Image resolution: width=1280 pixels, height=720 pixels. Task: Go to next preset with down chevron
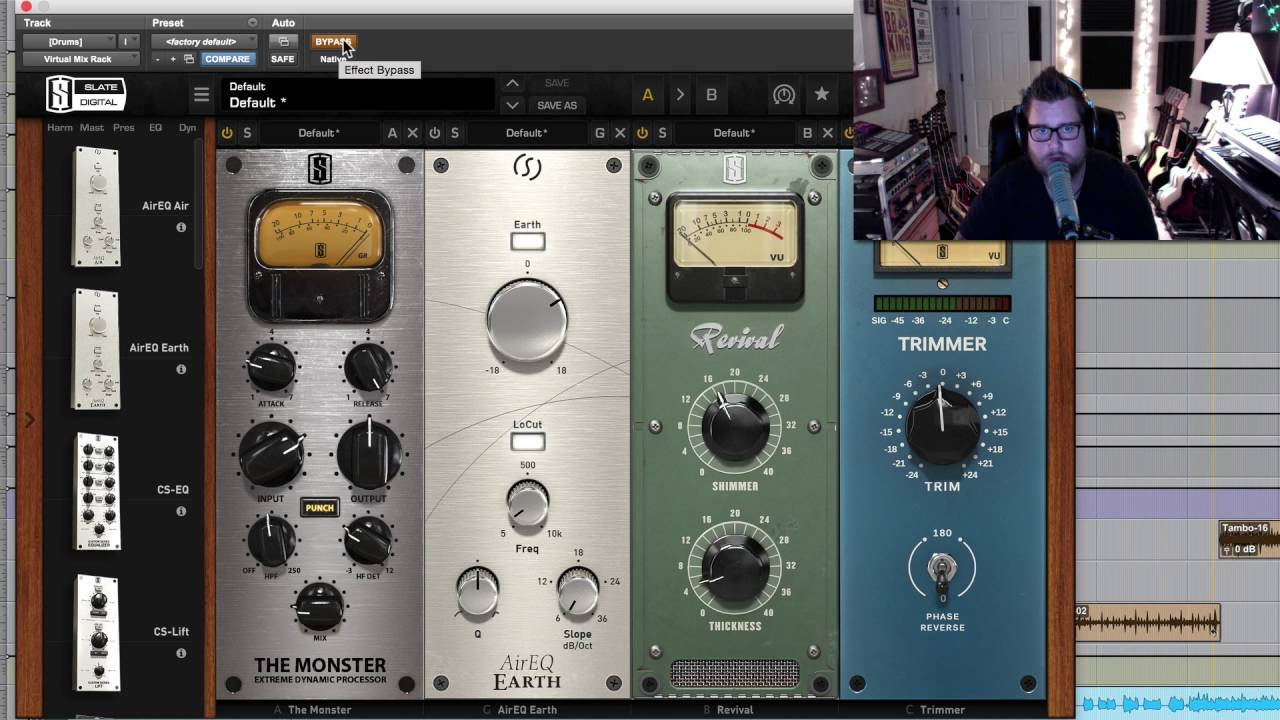512,105
